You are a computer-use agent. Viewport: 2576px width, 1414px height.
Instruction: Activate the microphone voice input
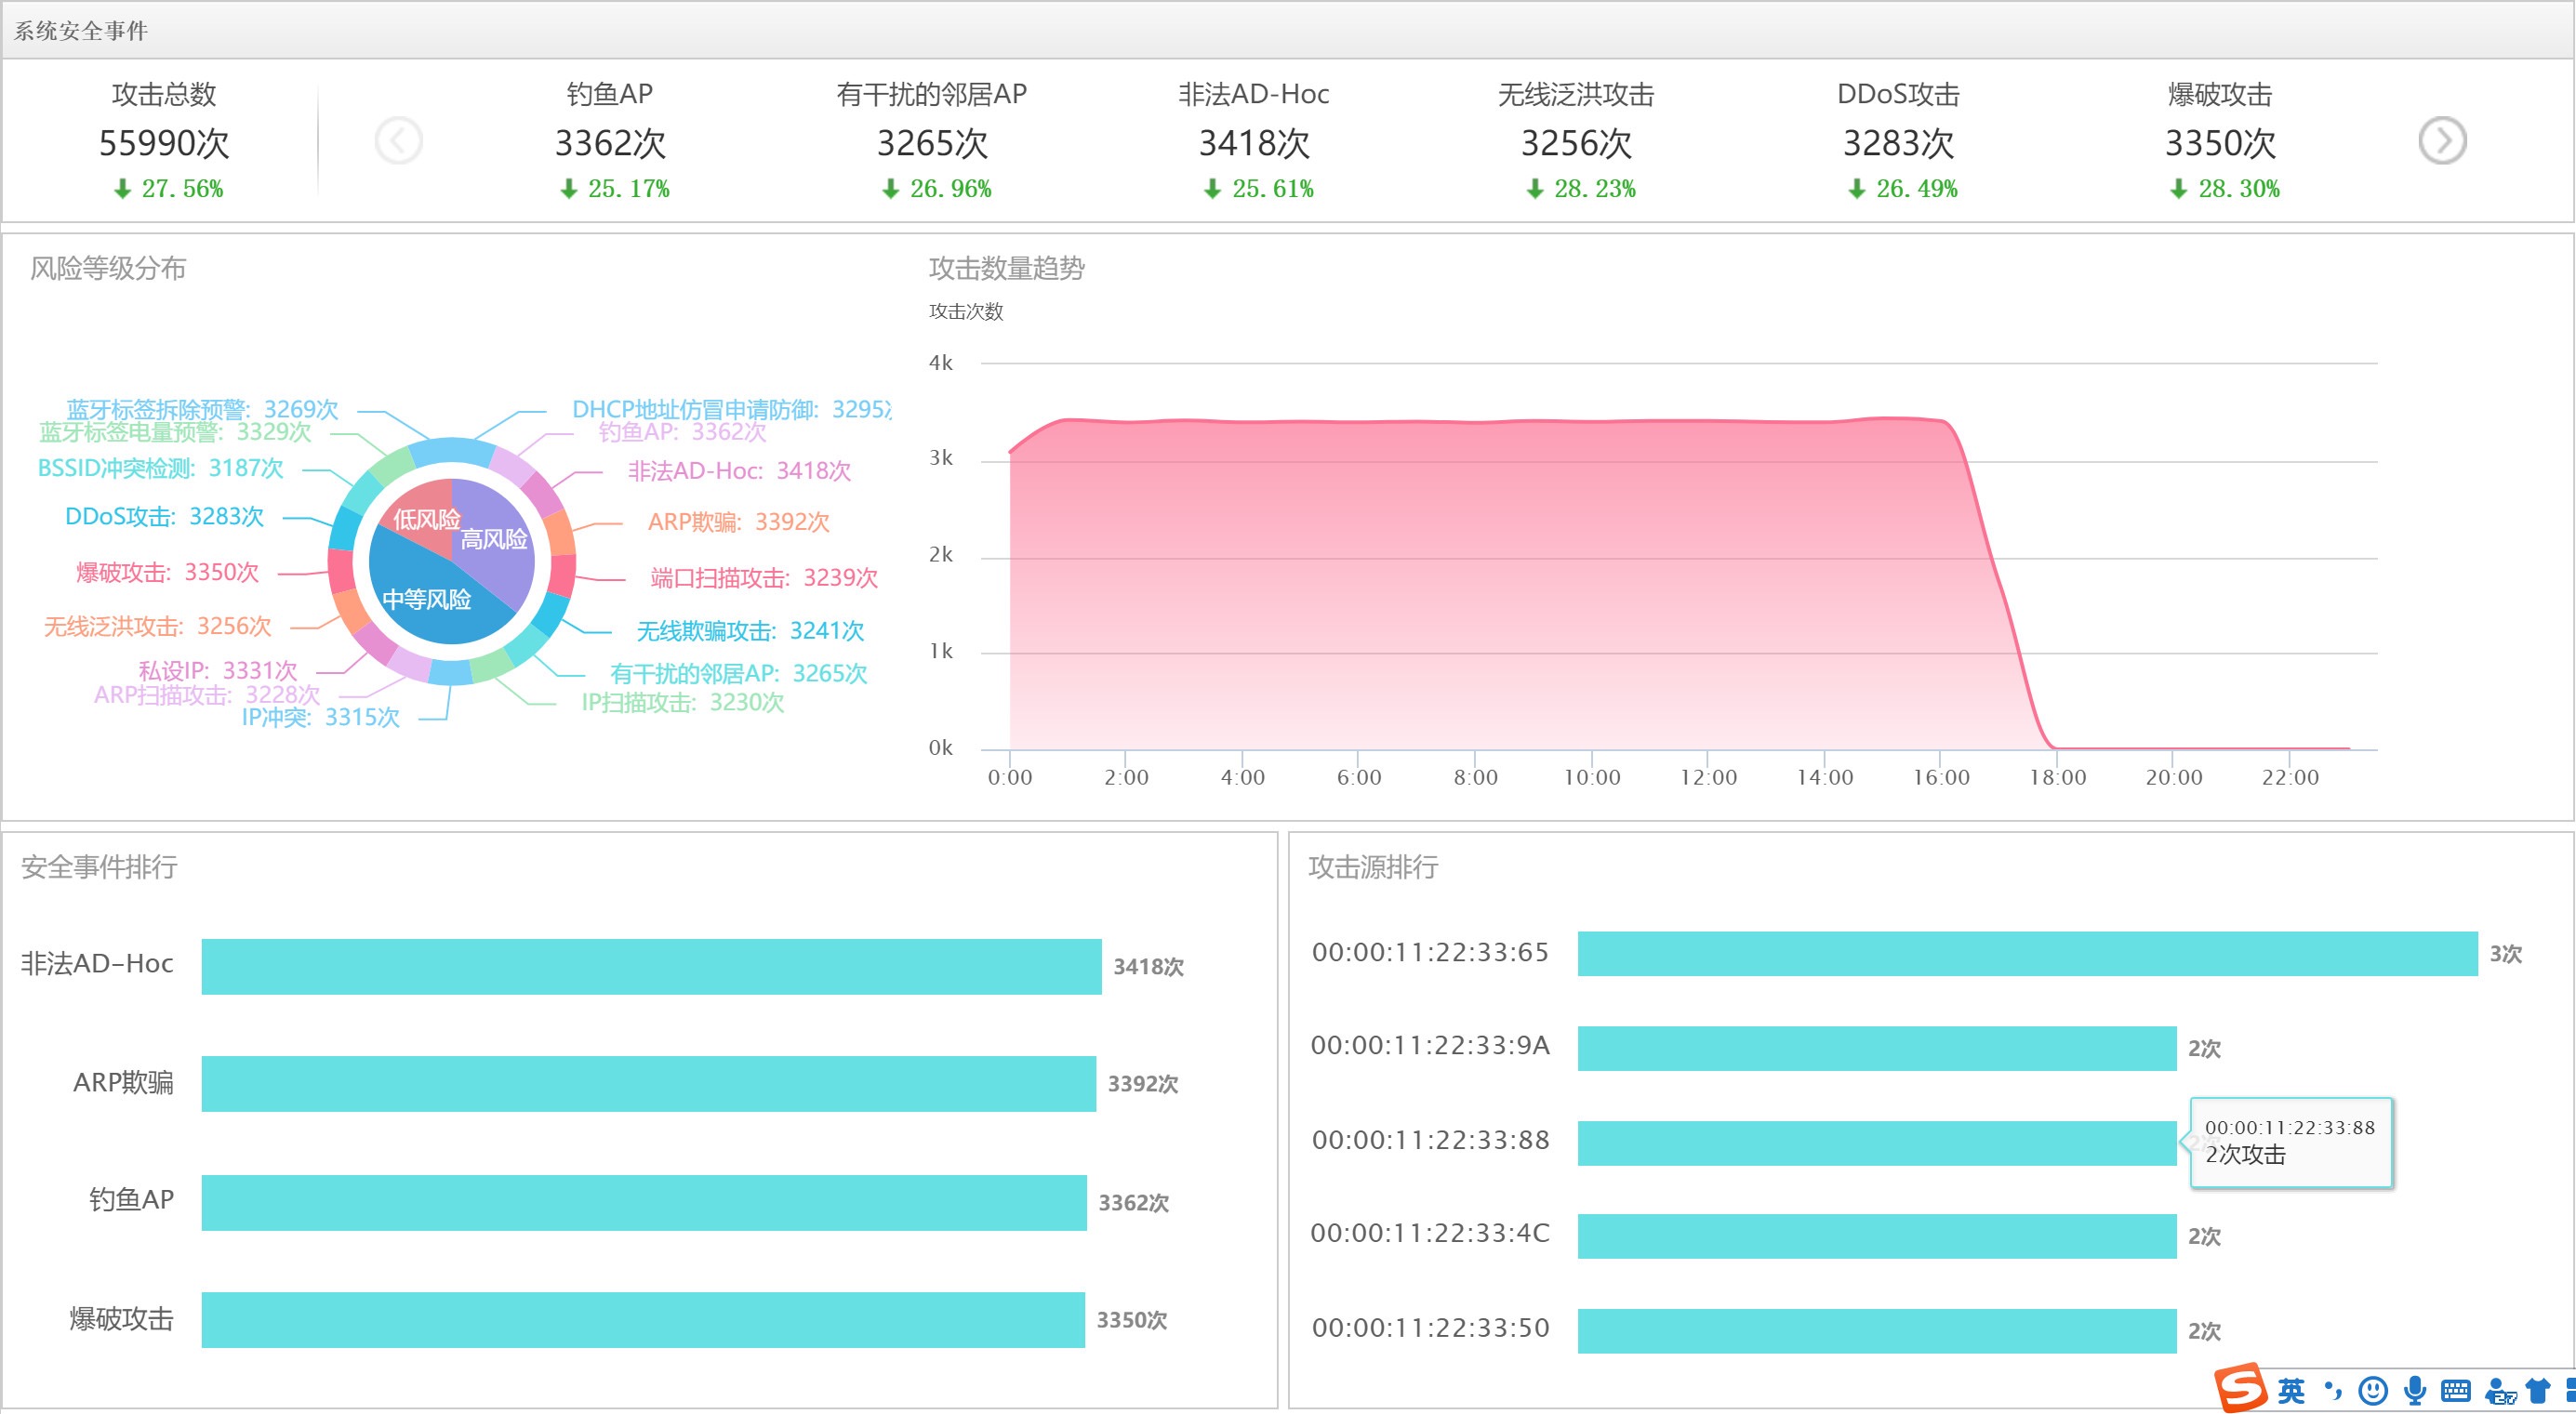2415,1390
